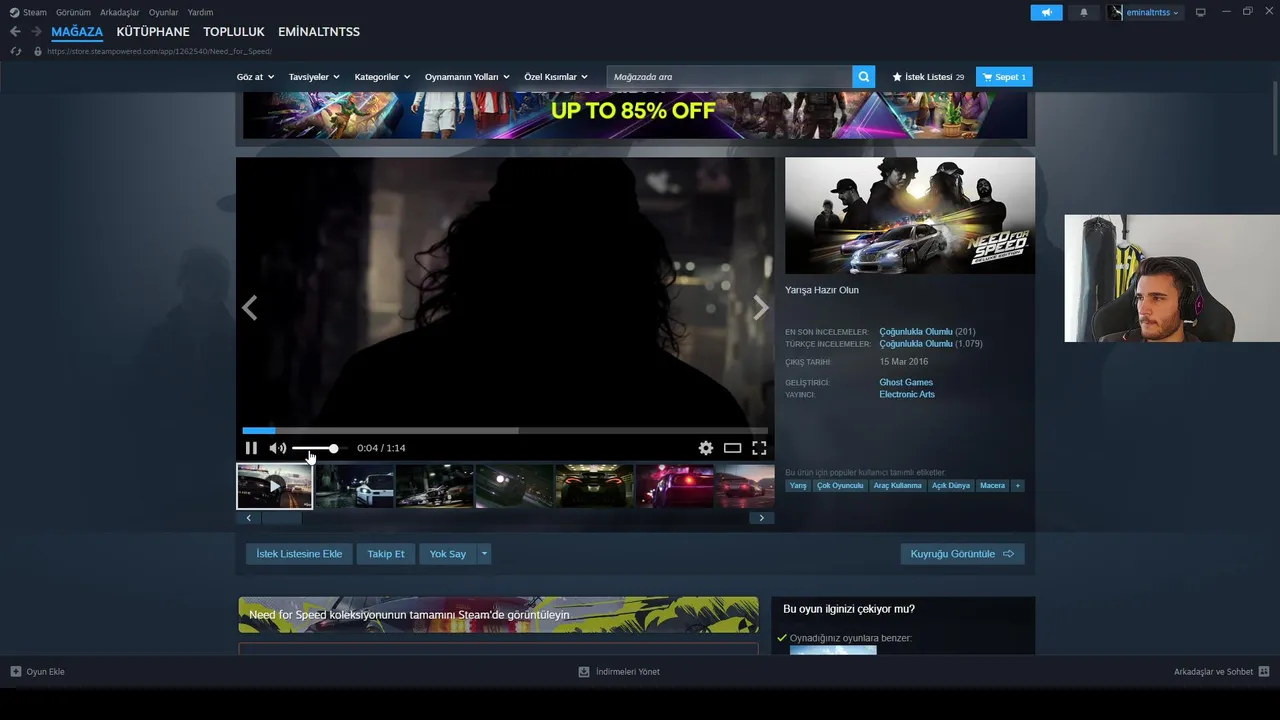
Task: Open Sepet shopping cart
Action: coord(1004,77)
